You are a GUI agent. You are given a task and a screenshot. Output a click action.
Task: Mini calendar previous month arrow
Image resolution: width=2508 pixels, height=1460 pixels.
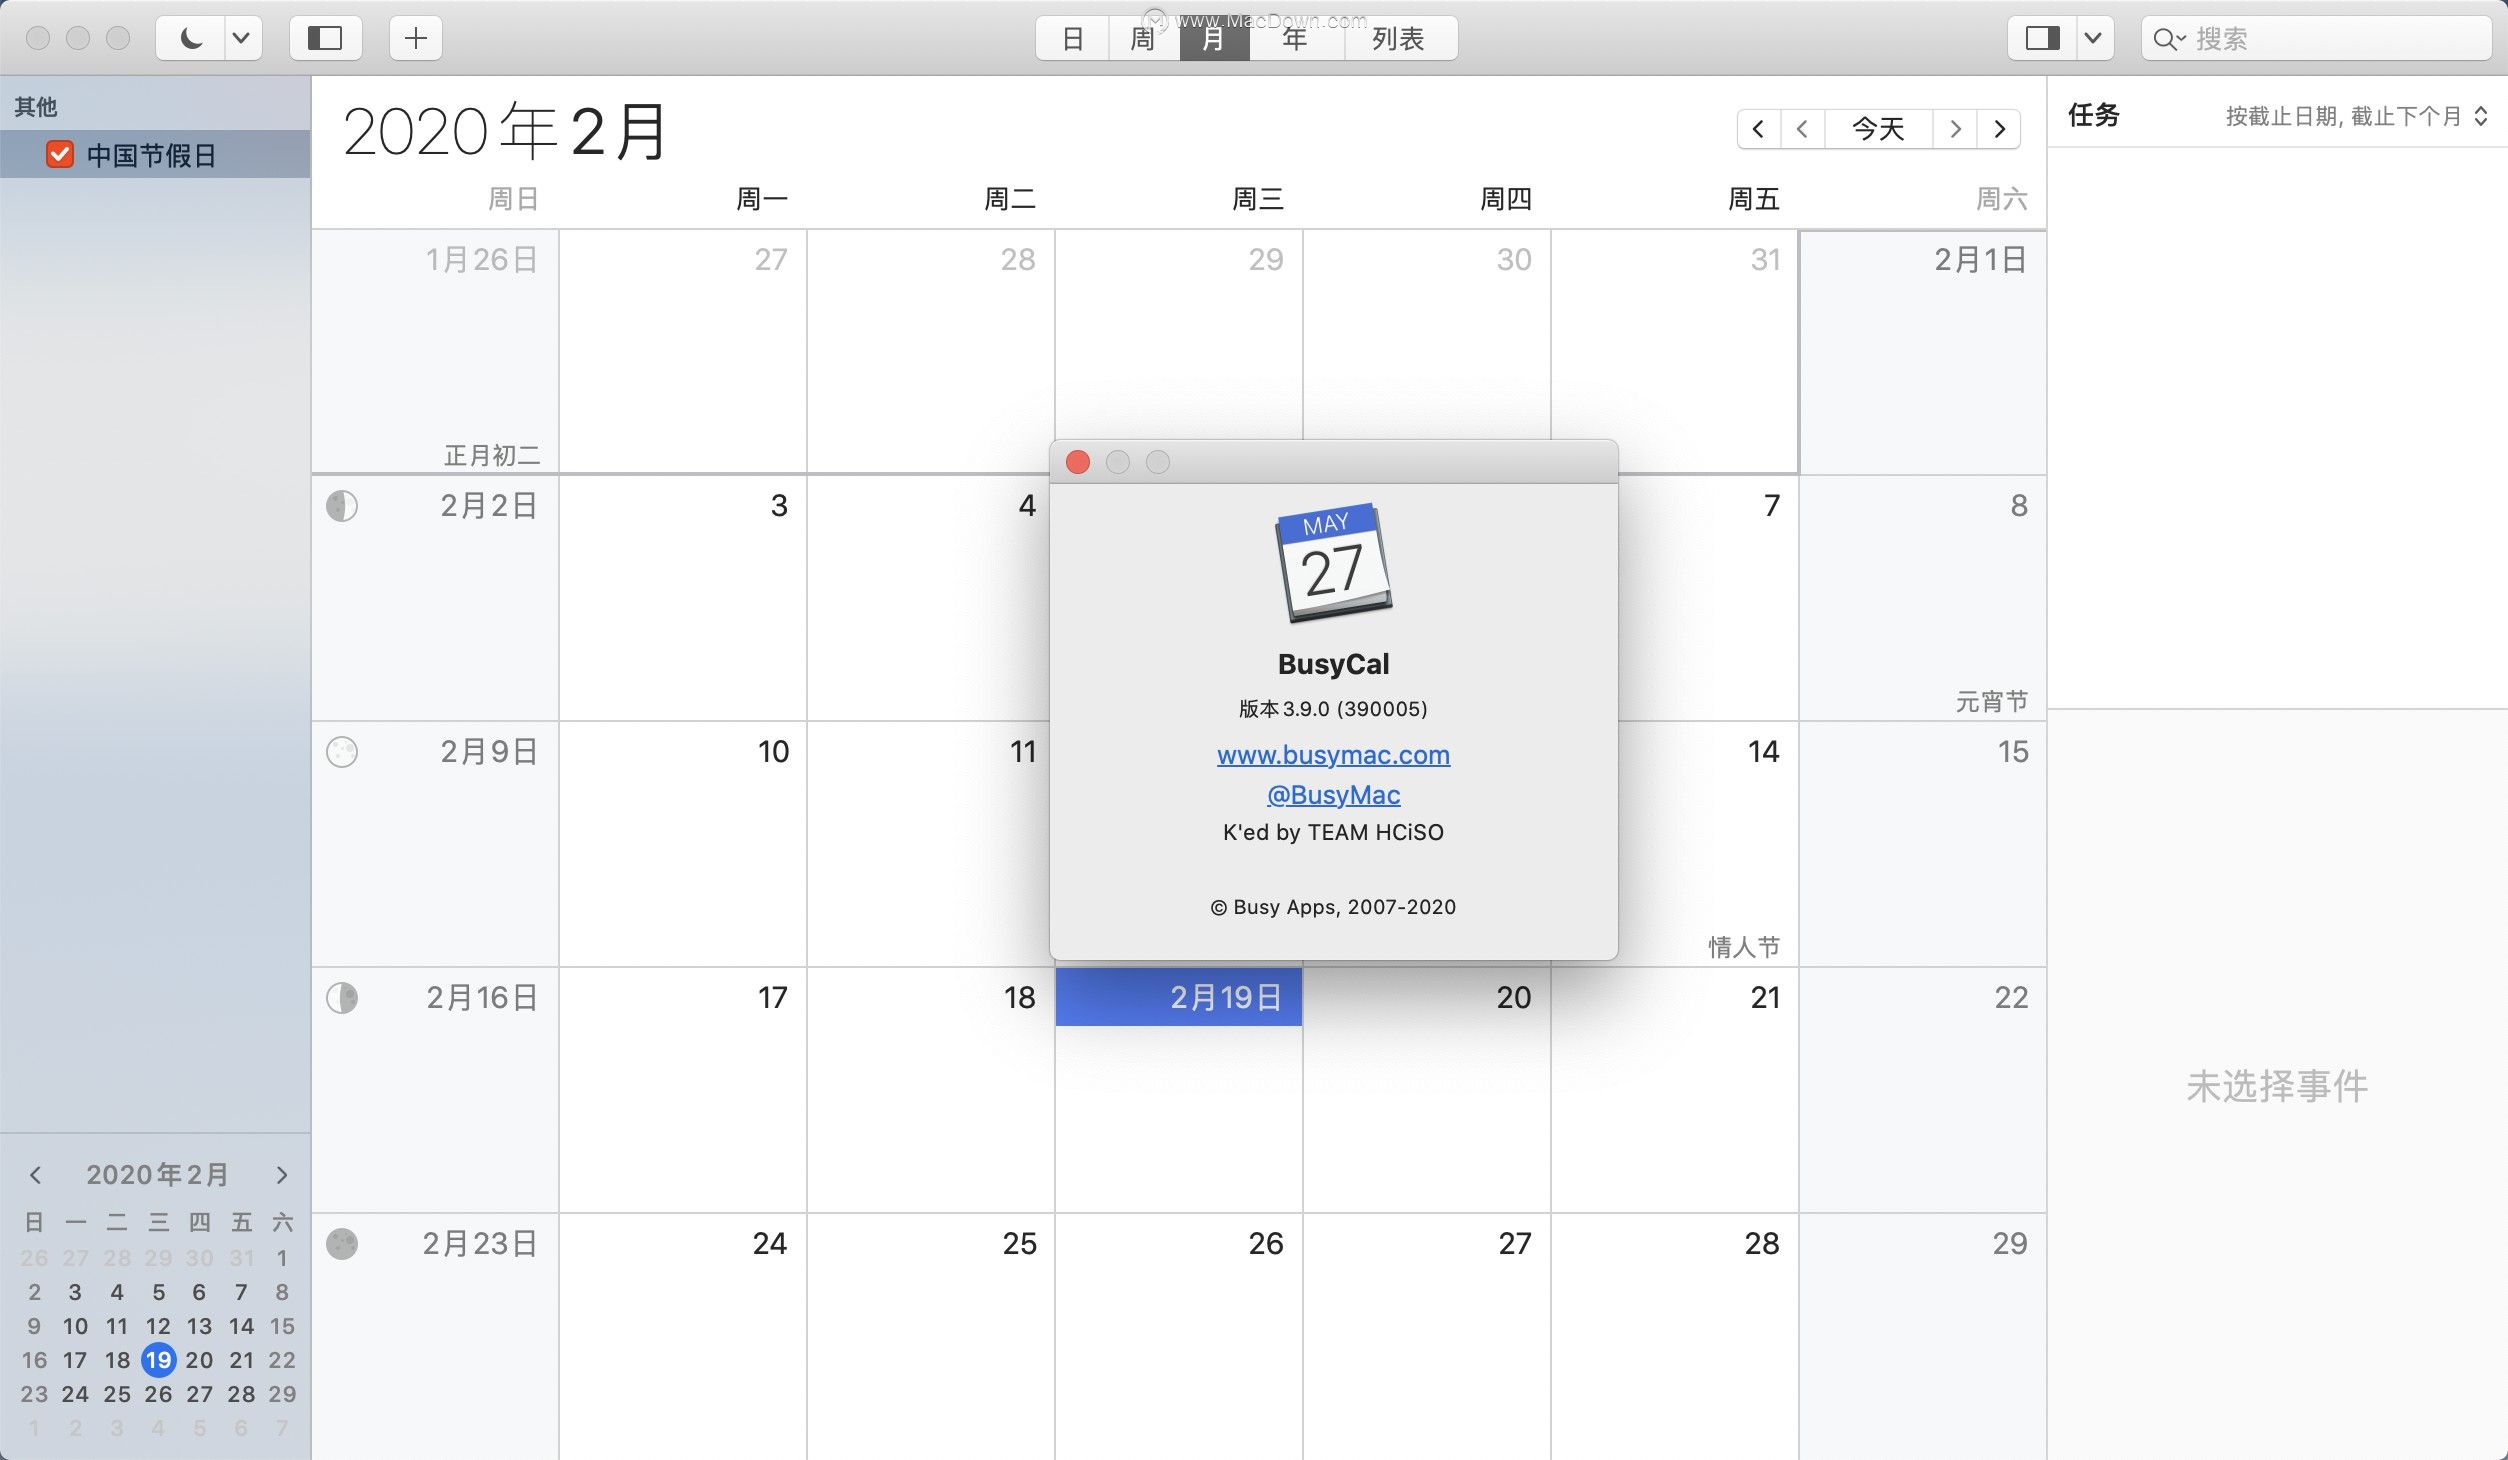click(x=35, y=1174)
